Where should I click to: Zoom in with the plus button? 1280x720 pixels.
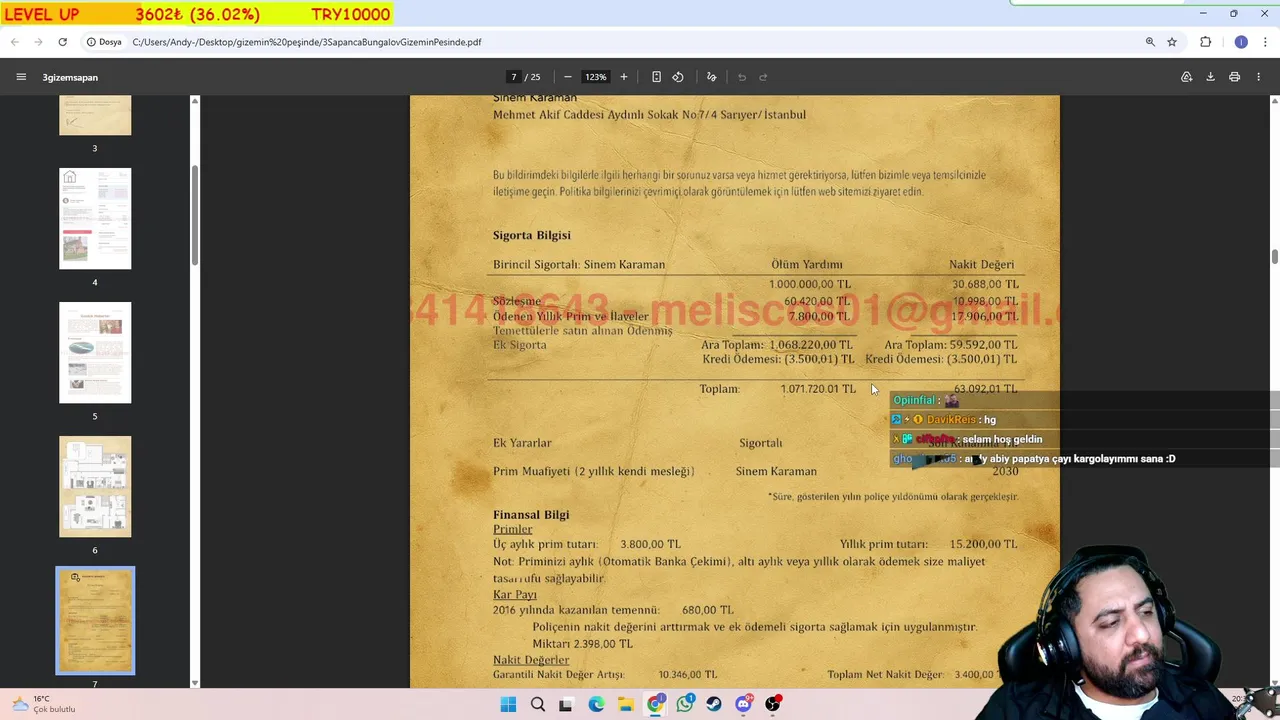[624, 77]
